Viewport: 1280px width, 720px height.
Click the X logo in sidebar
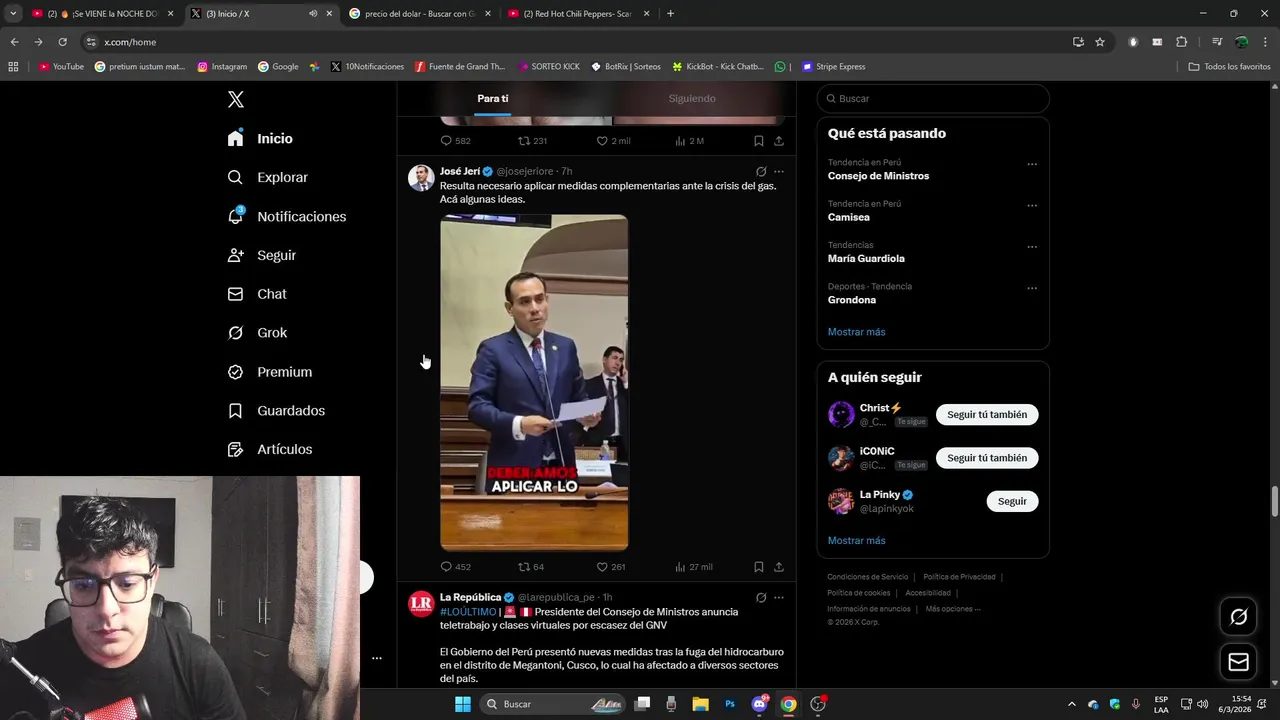pyautogui.click(x=236, y=99)
